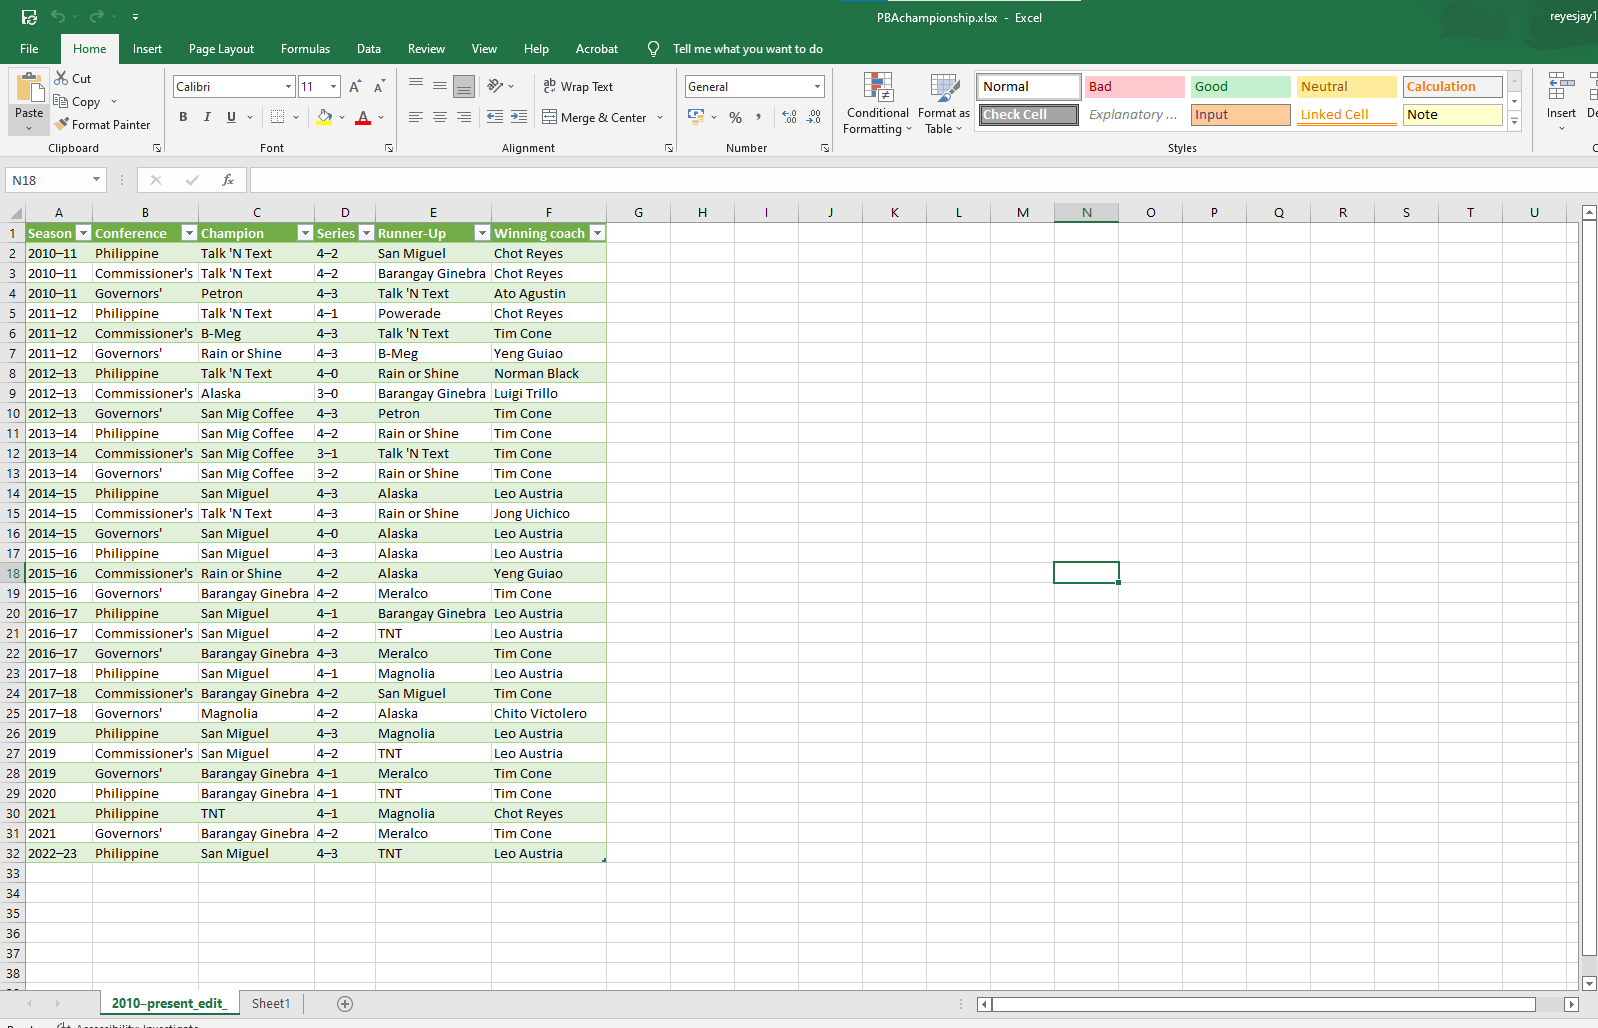Open the Conference column filter dropdown
The image size is (1598, 1028).
tap(189, 233)
